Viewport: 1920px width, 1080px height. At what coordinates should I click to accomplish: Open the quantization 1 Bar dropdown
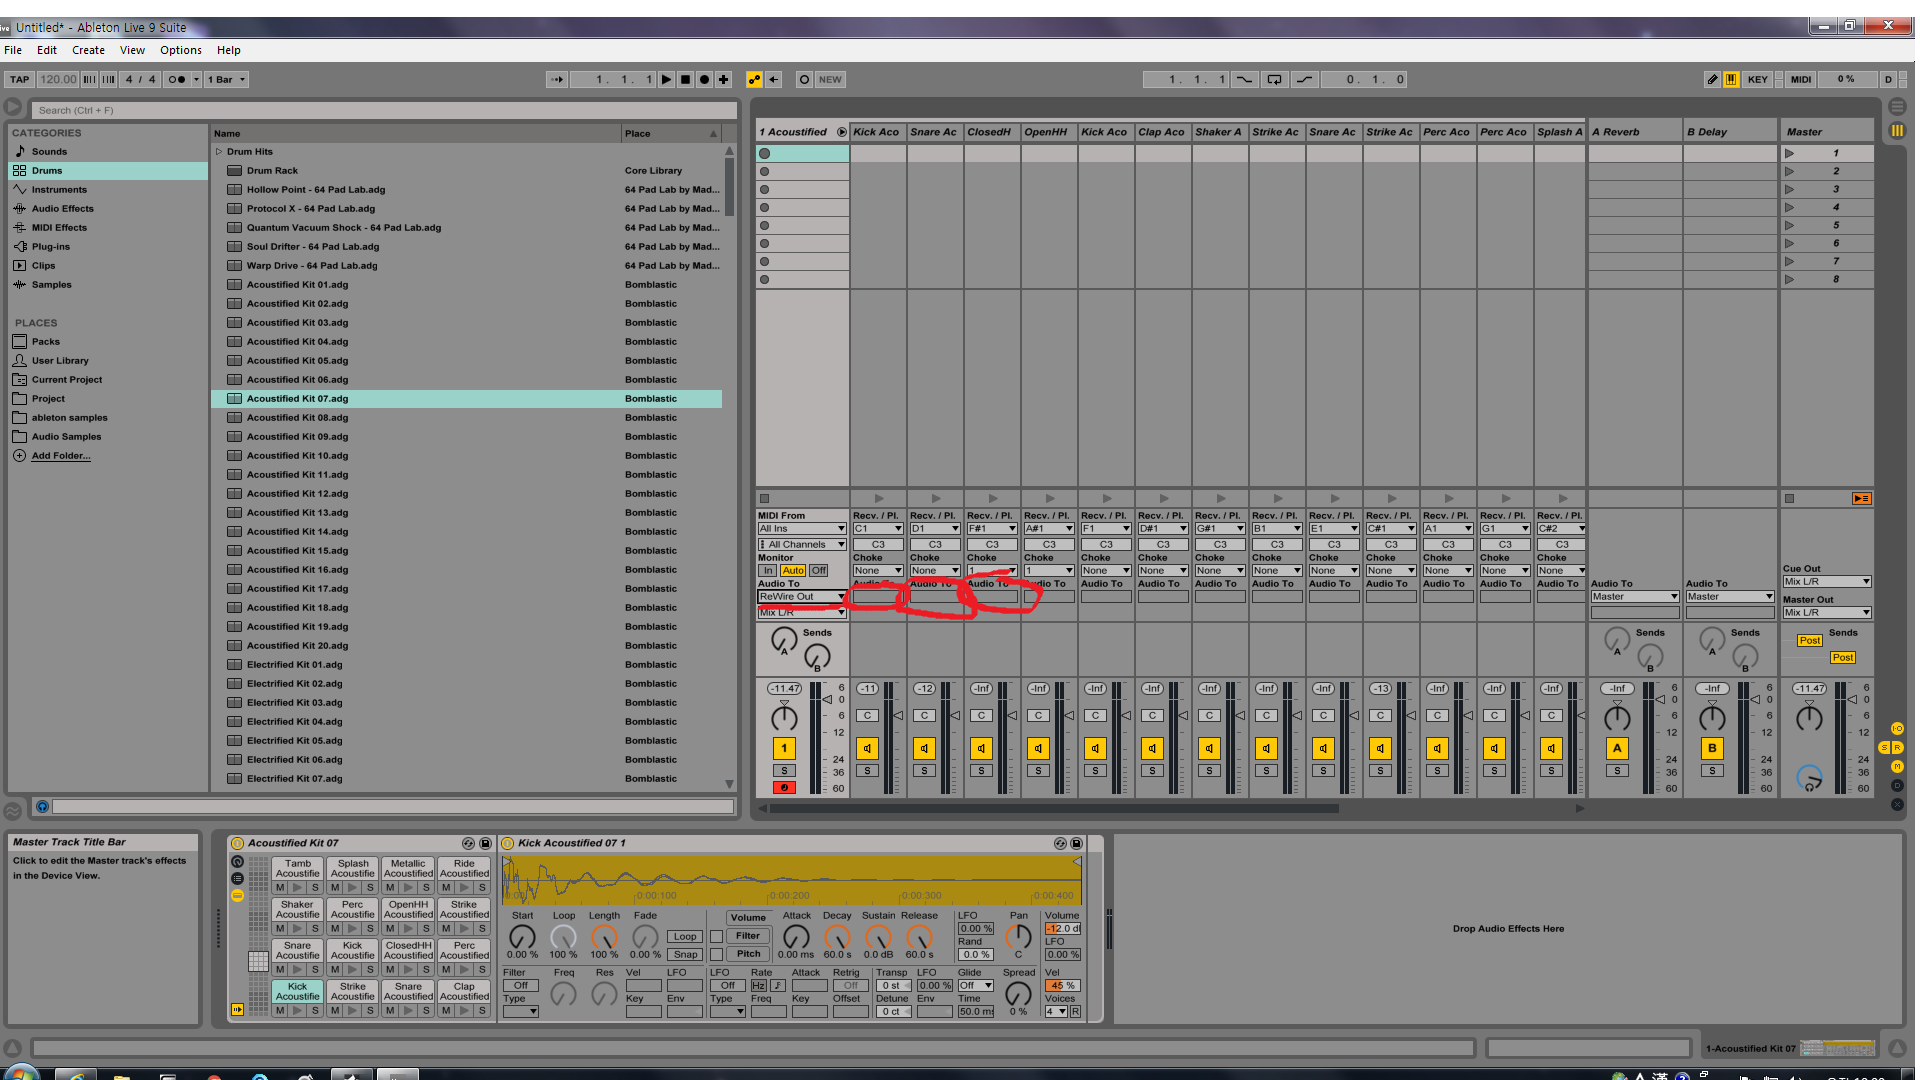click(226, 79)
